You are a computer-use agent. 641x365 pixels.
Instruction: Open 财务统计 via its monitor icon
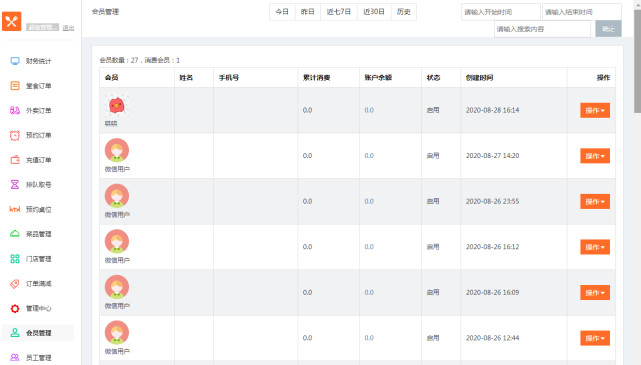coord(15,61)
